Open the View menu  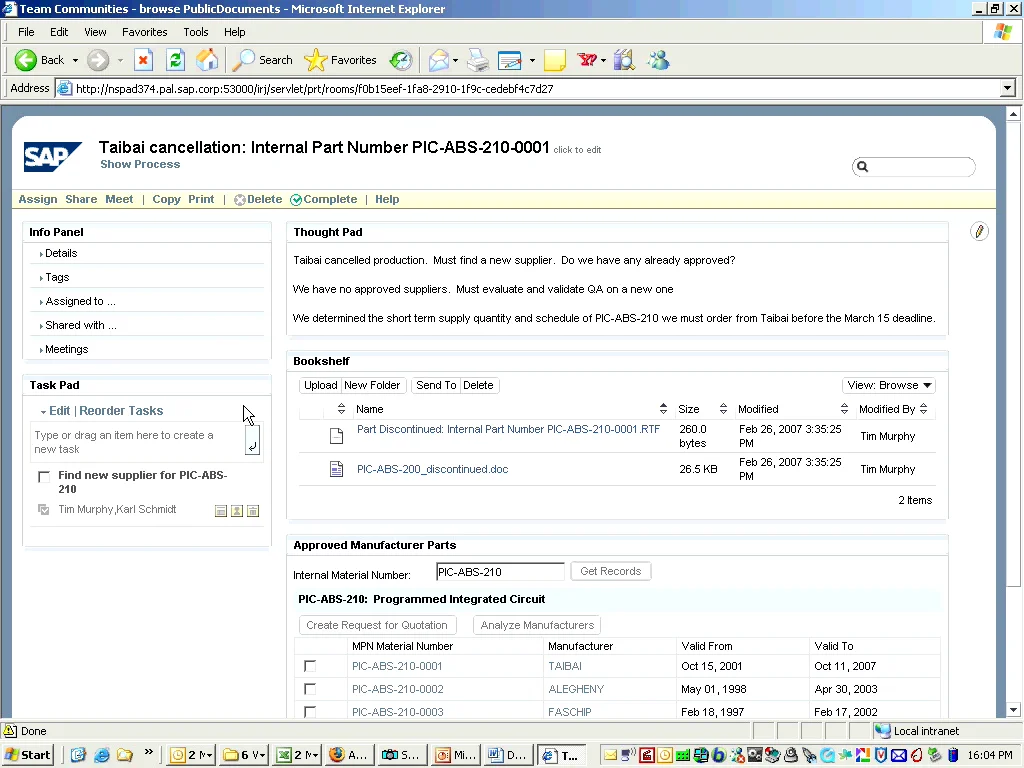(x=95, y=32)
